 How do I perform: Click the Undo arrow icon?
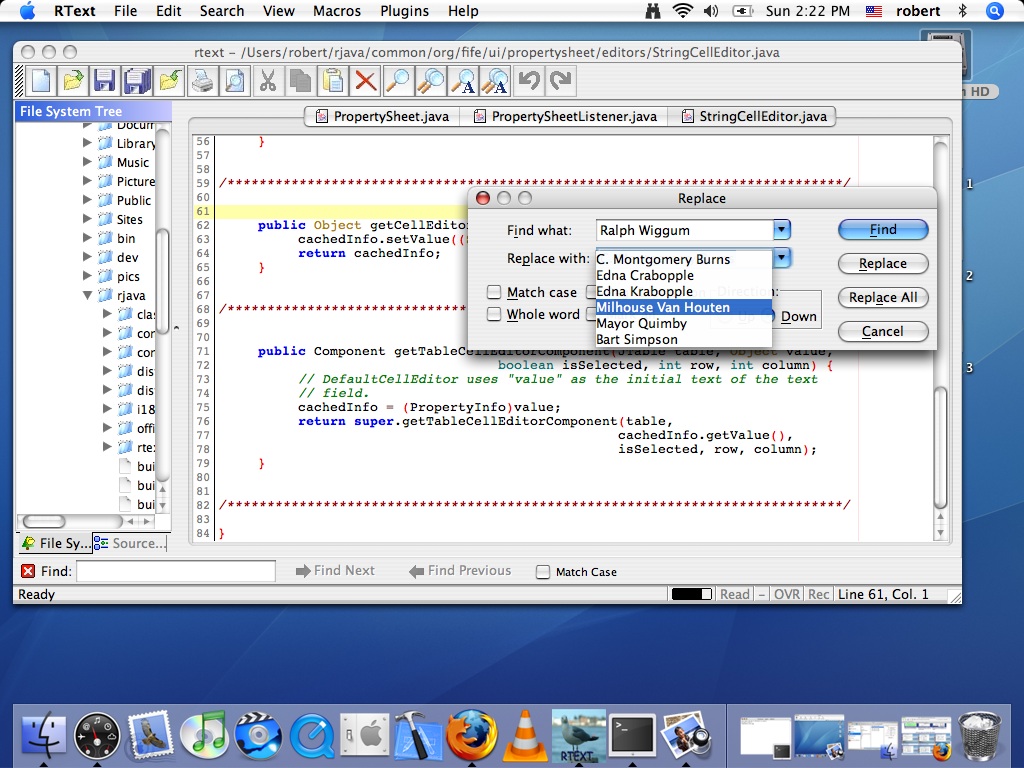click(x=529, y=81)
